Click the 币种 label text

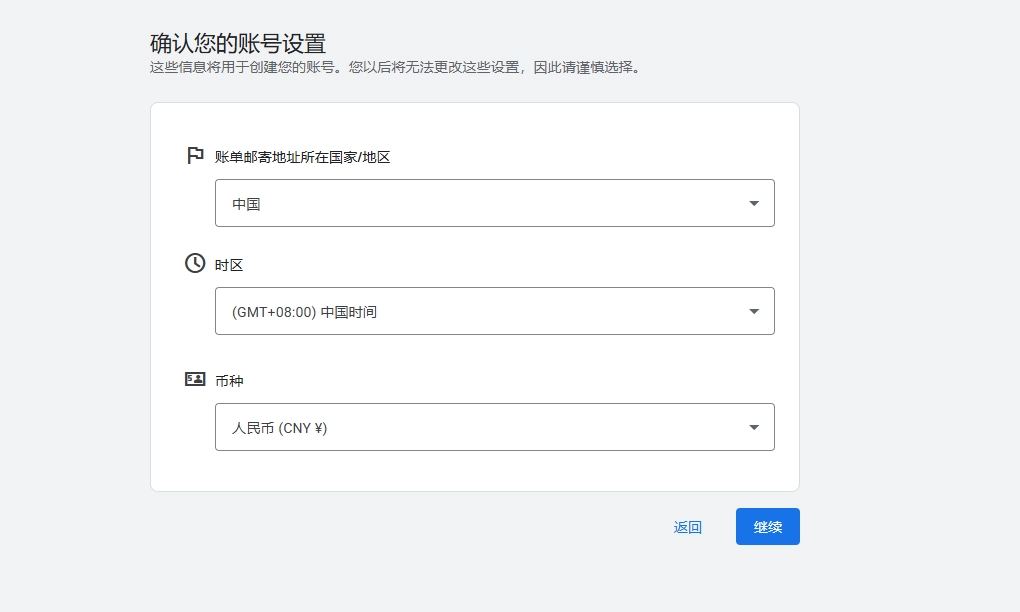point(229,380)
